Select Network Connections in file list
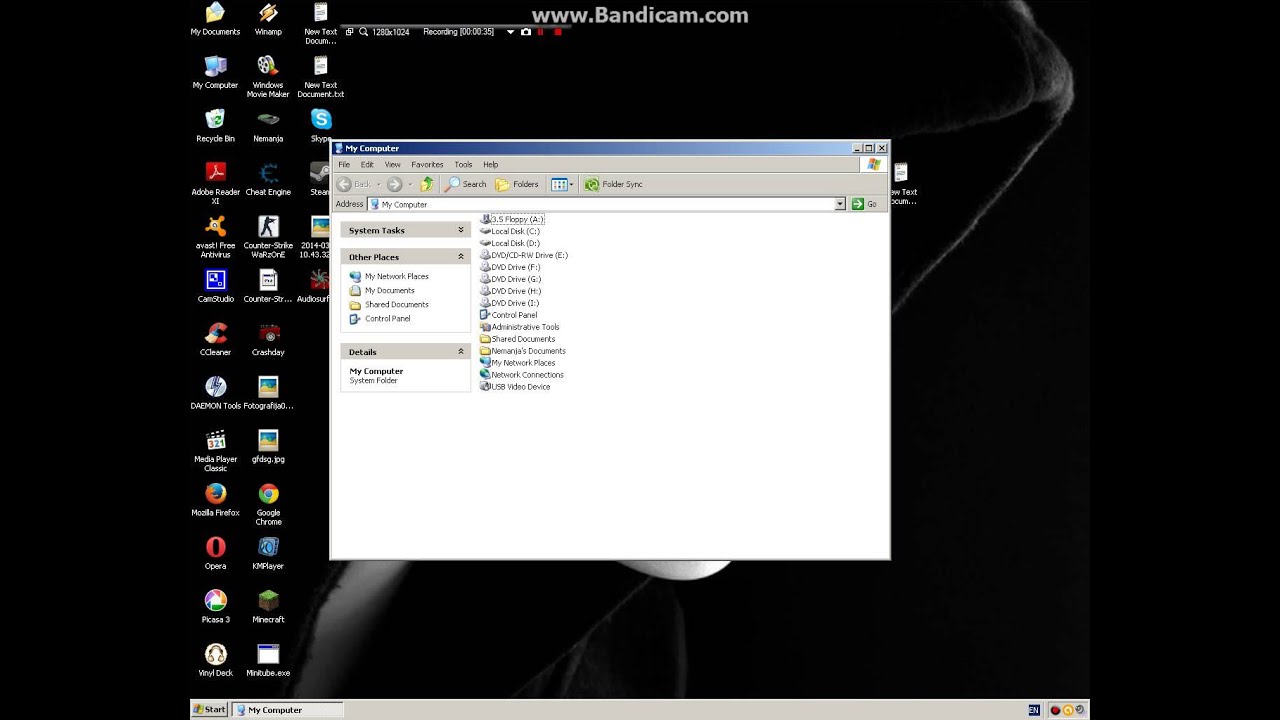Screen dimensions: 1280x720 [522, 375]
